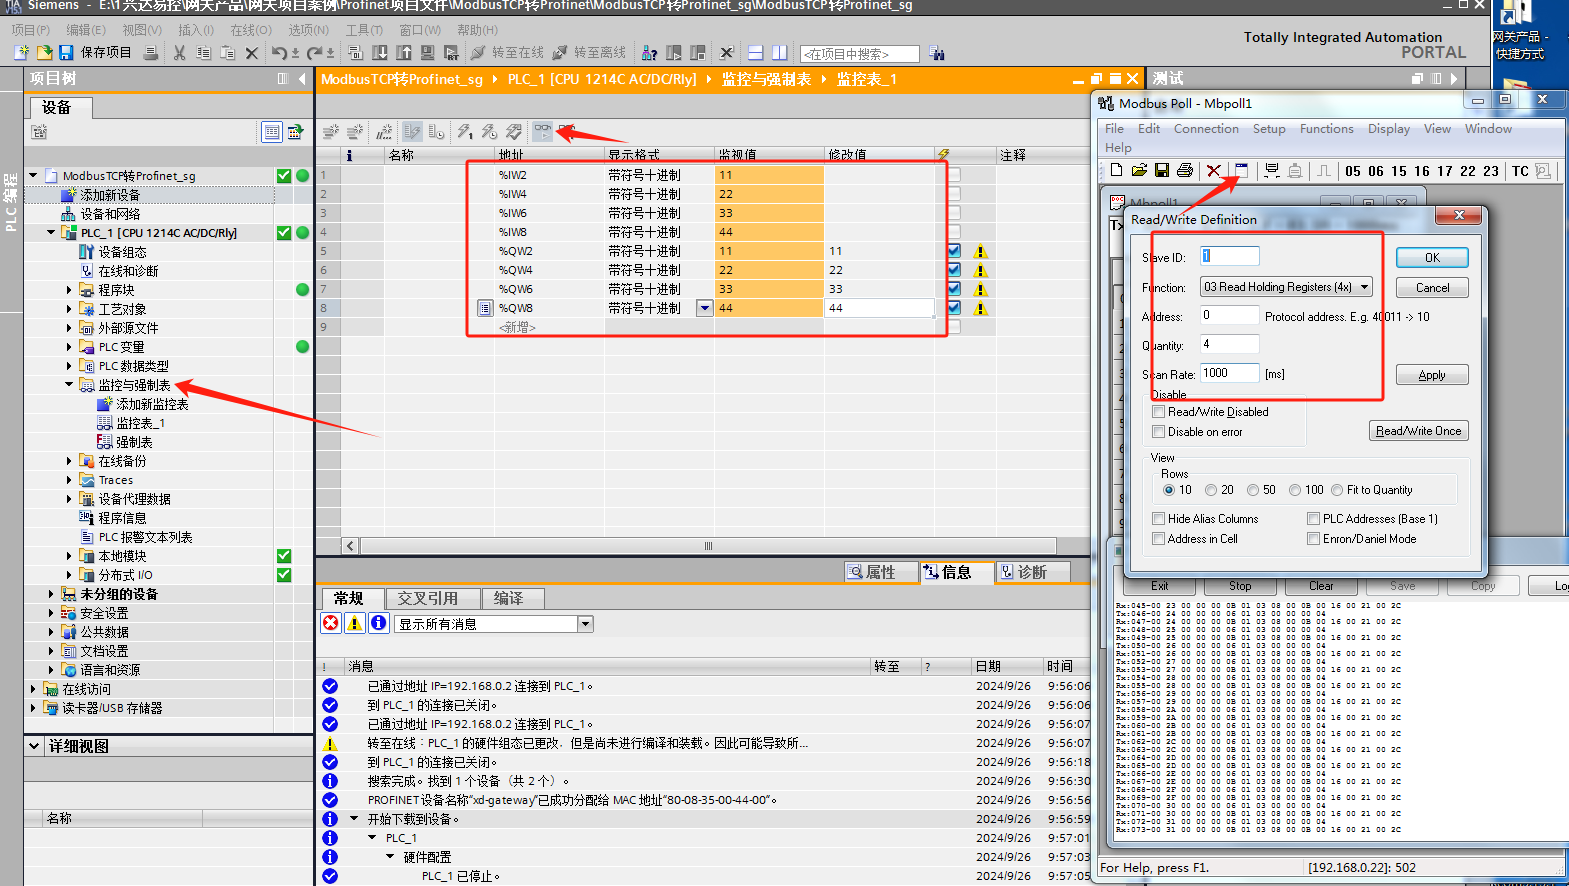Screen dimensions: 1569x886
Task: Uncheck modify checkbox for %QW2 row
Action: pos(954,251)
